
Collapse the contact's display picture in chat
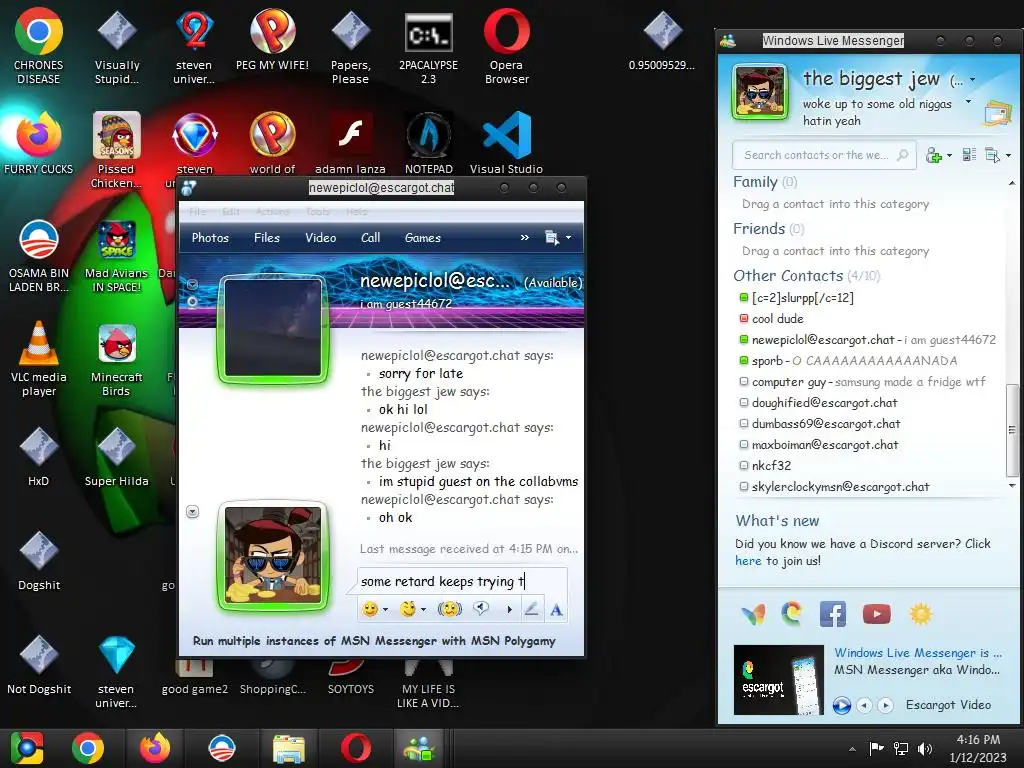[193, 284]
